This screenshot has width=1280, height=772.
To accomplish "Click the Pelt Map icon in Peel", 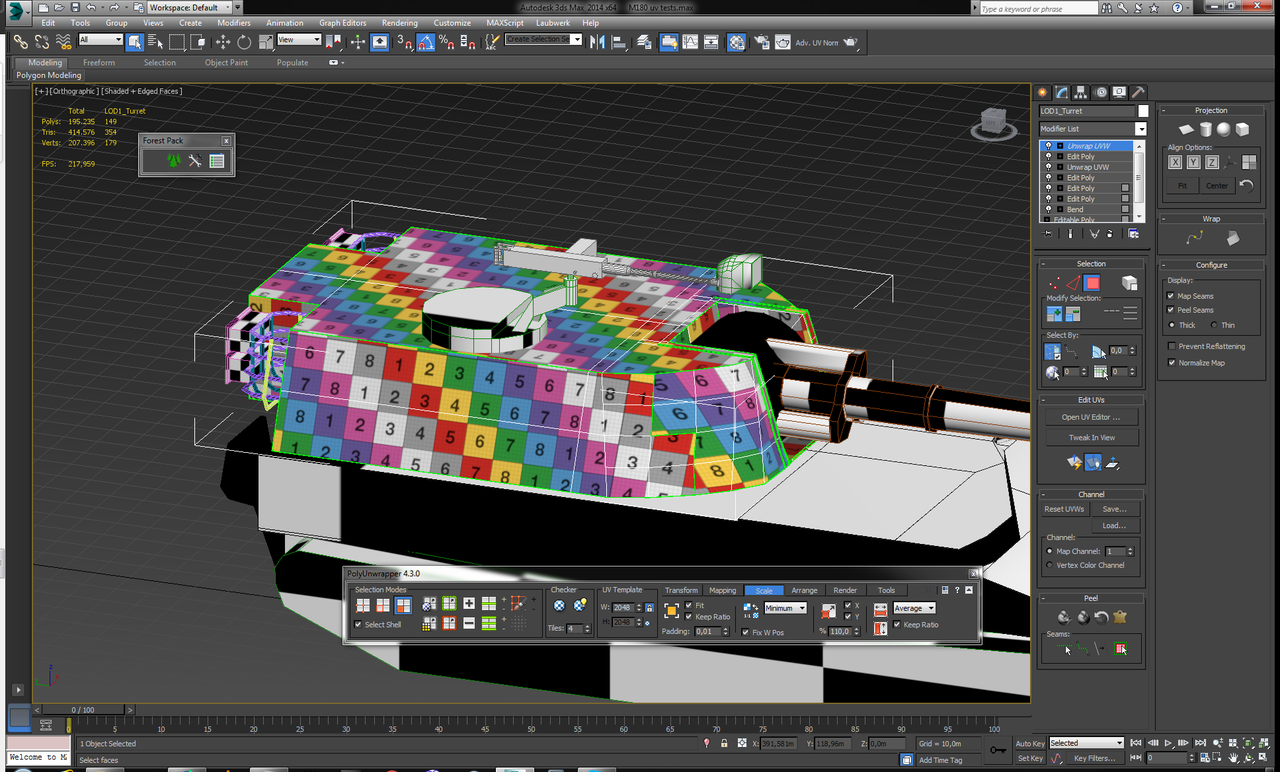I will pyautogui.click(x=1119, y=617).
